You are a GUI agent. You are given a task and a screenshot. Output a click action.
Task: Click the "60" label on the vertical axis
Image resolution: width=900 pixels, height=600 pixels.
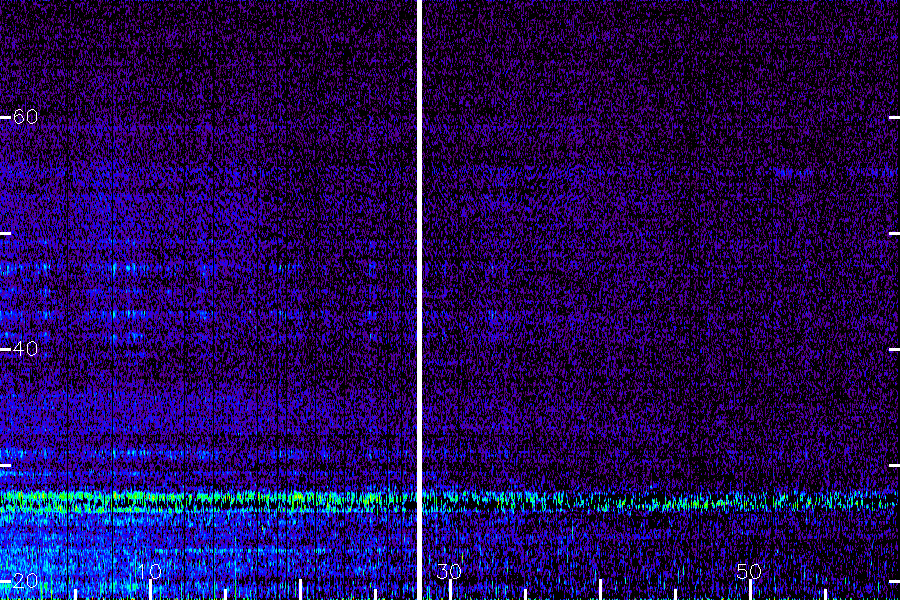pos(25,117)
